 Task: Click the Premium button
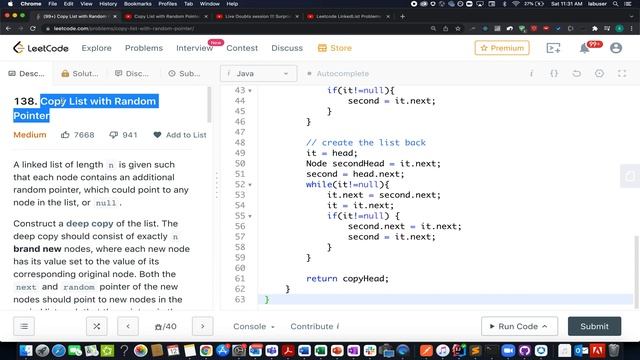click(502, 48)
